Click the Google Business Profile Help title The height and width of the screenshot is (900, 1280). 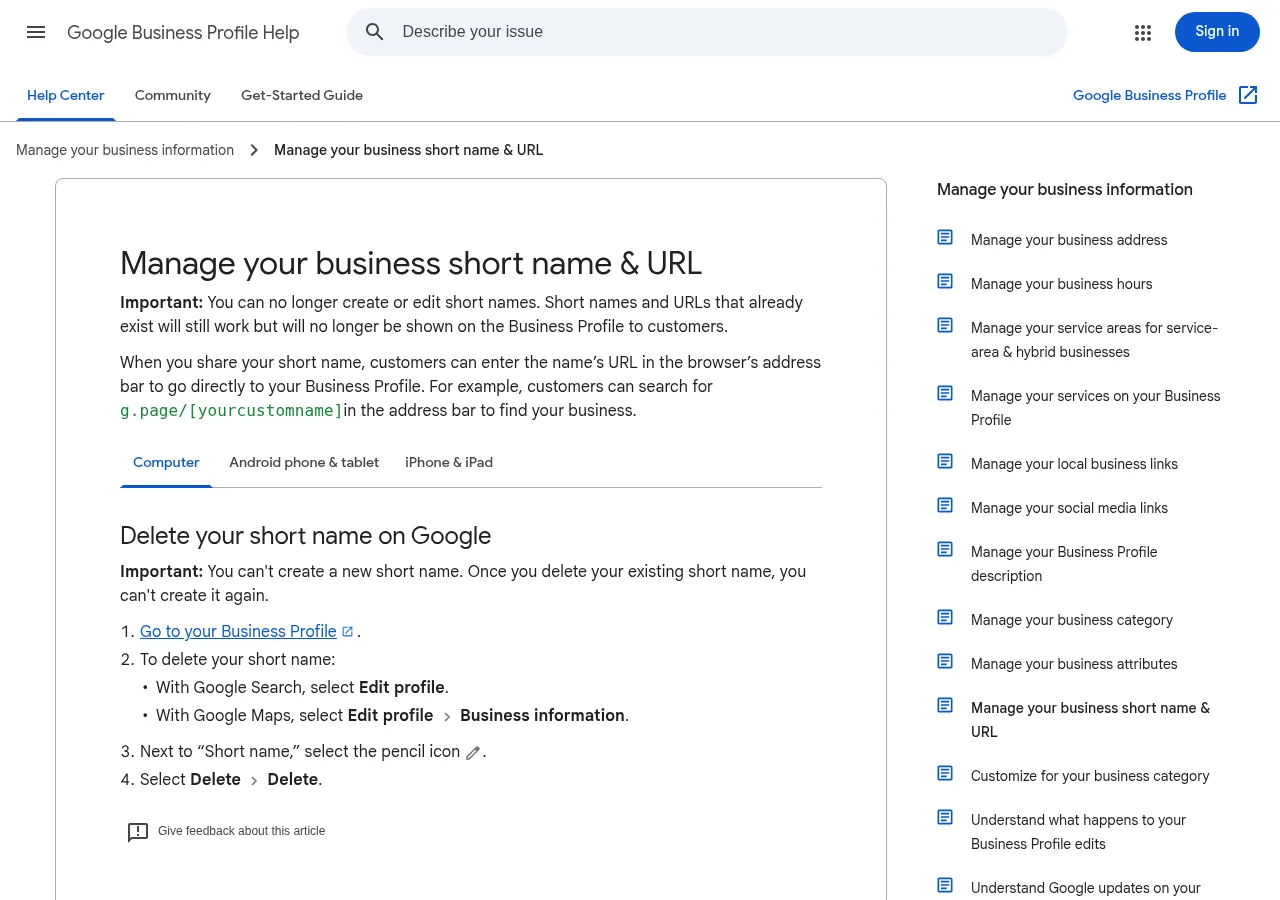tap(183, 33)
